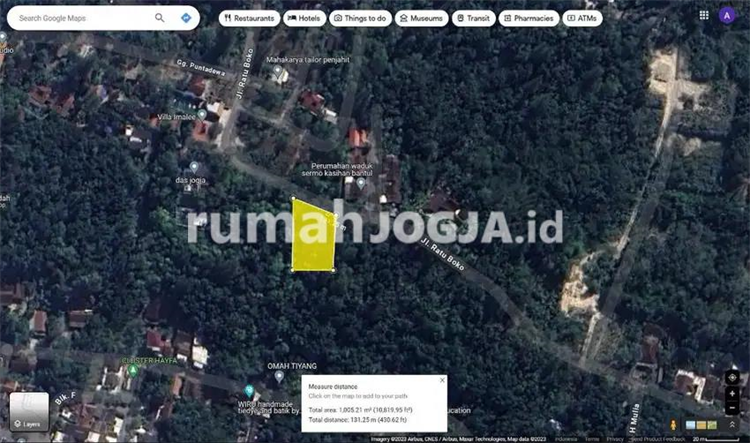
Task: Click the das jogja map pin
Action: pos(194,167)
